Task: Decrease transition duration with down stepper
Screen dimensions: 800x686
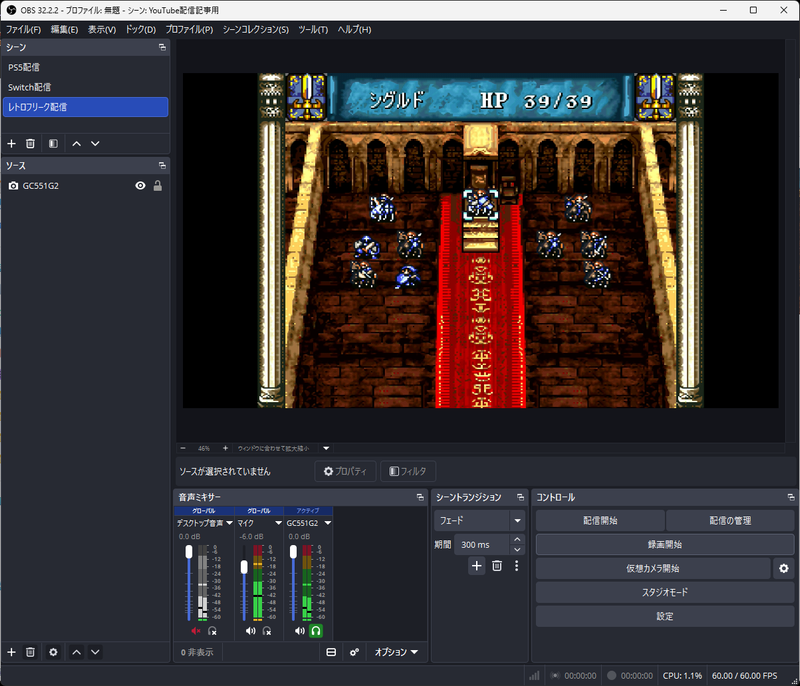Action: tap(517, 550)
